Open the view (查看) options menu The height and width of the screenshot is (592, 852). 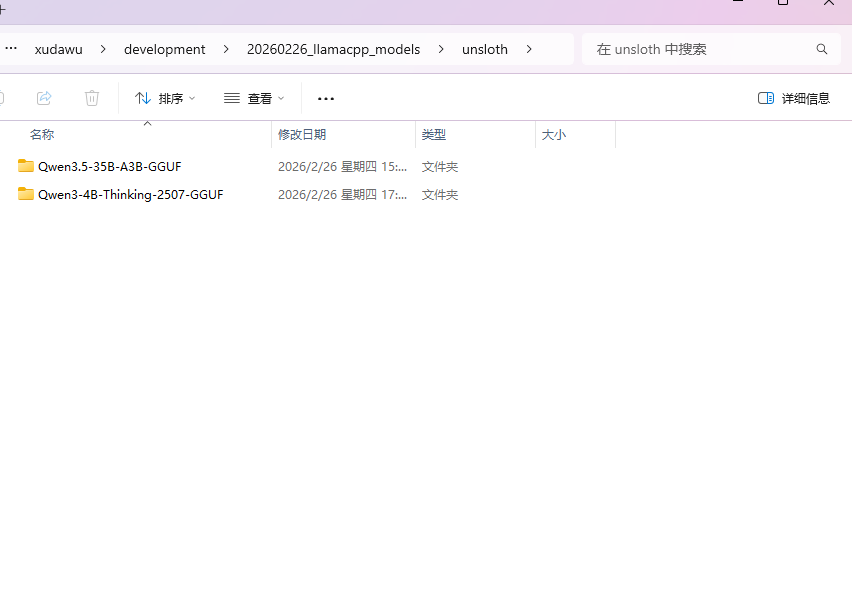click(x=254, y=98)
